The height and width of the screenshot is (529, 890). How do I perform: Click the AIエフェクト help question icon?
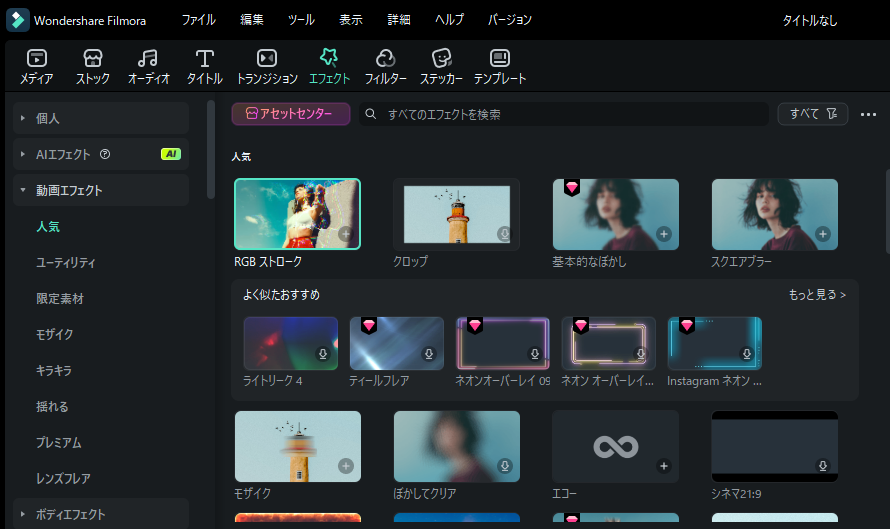click(x=105, y=154)
